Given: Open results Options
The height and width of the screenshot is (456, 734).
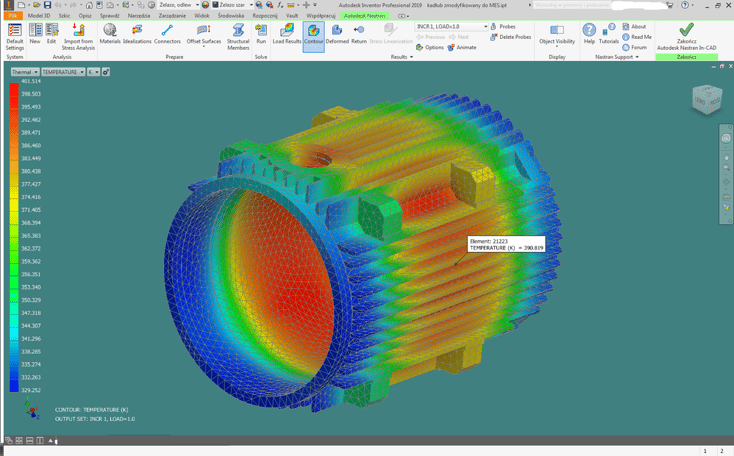Looking at the screenshot, I should click(x=430, y=47).
